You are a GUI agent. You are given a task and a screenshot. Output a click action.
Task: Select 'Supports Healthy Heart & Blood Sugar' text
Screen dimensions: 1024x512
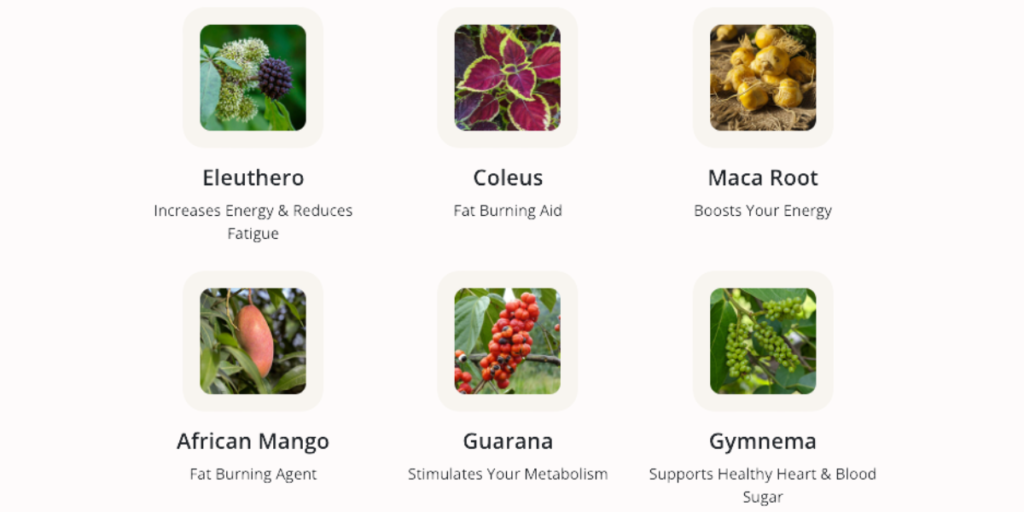[x=763, y=485]
